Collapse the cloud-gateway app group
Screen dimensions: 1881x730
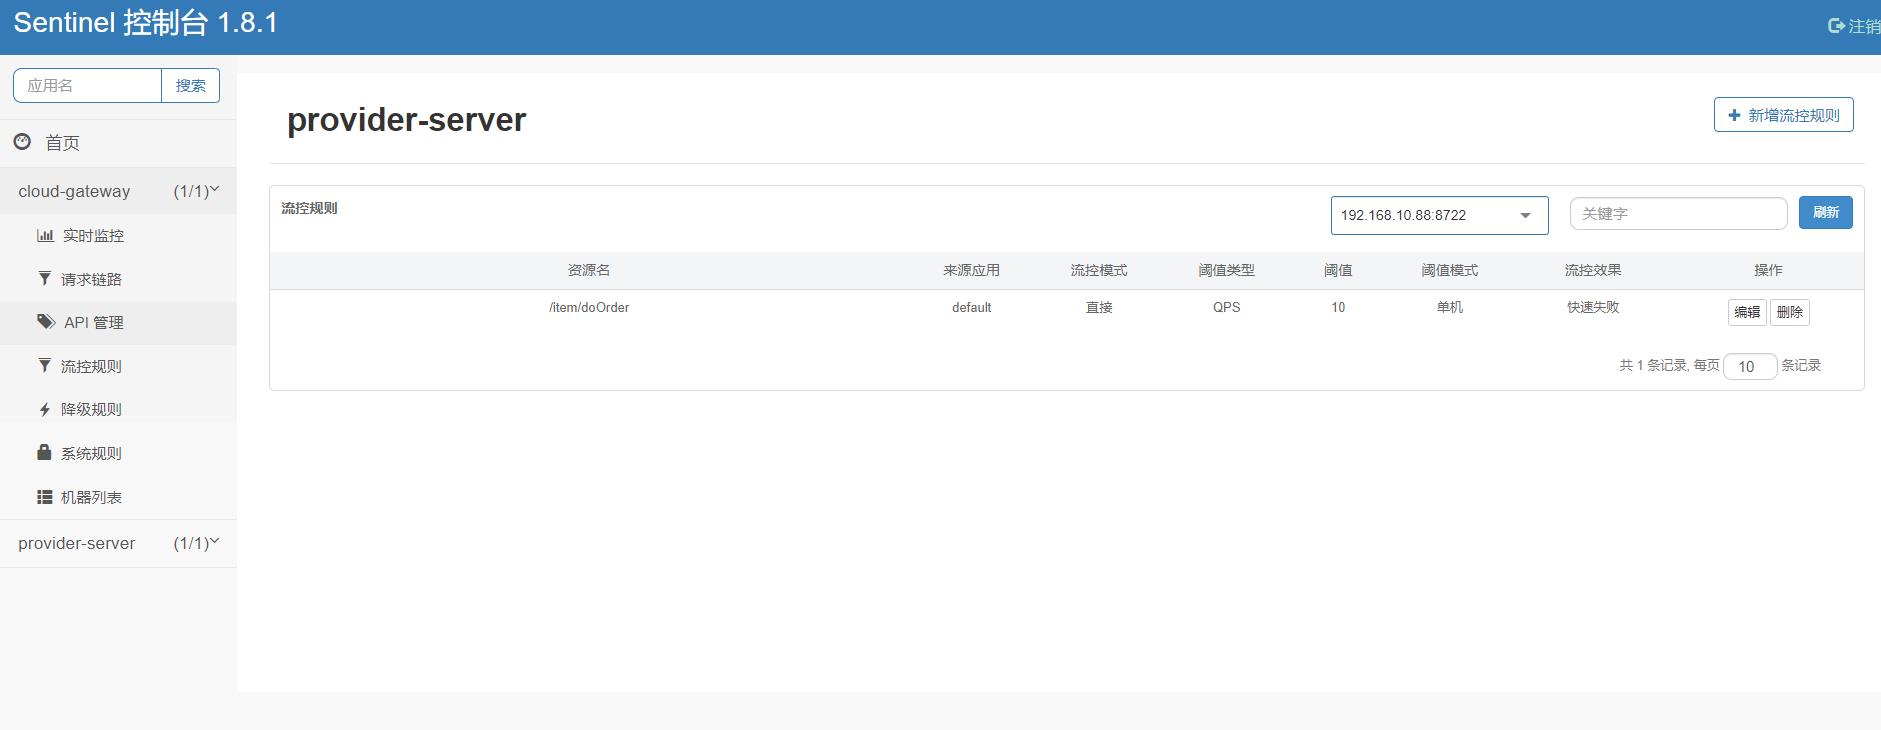click(x=118, y=191)
